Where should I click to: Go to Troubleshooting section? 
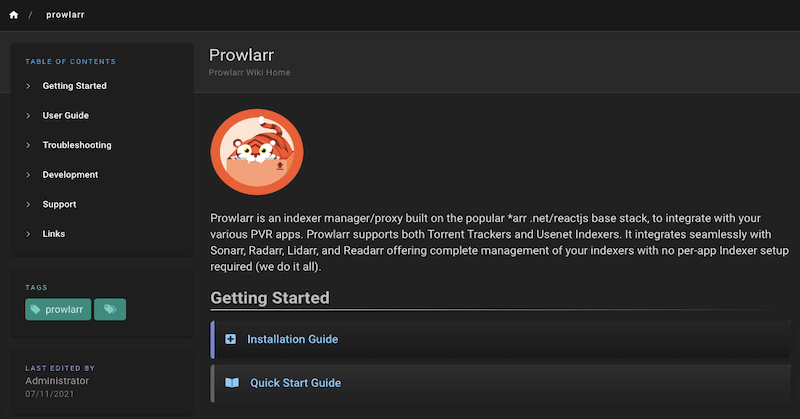click(x=77, y=146)
